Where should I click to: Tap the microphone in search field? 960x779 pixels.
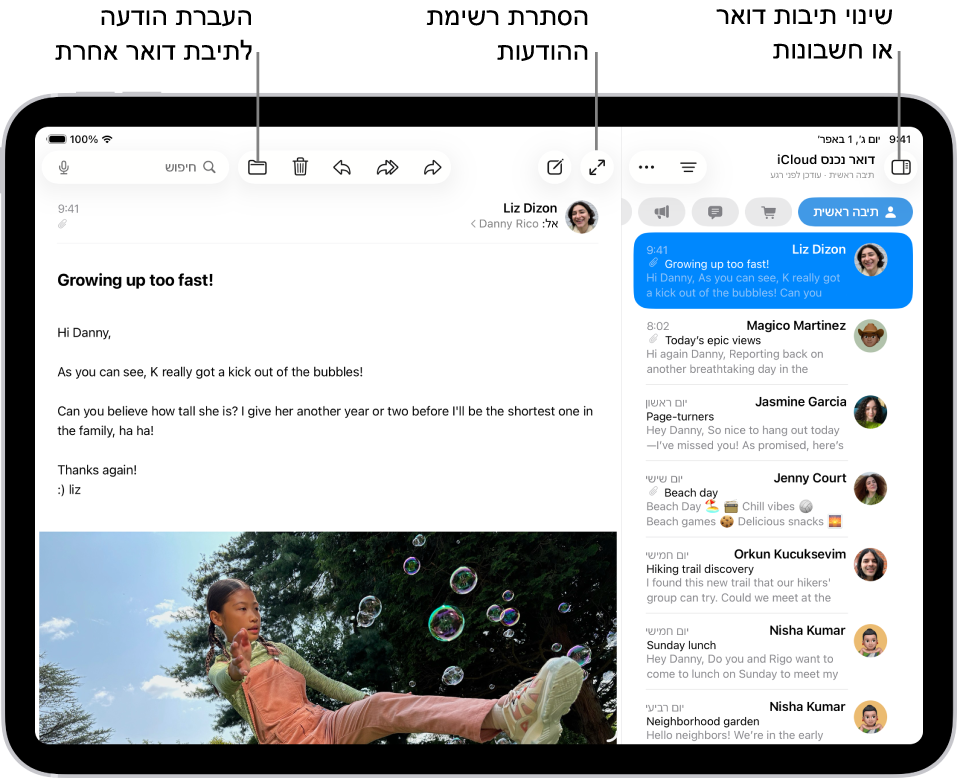coord(64,167)
